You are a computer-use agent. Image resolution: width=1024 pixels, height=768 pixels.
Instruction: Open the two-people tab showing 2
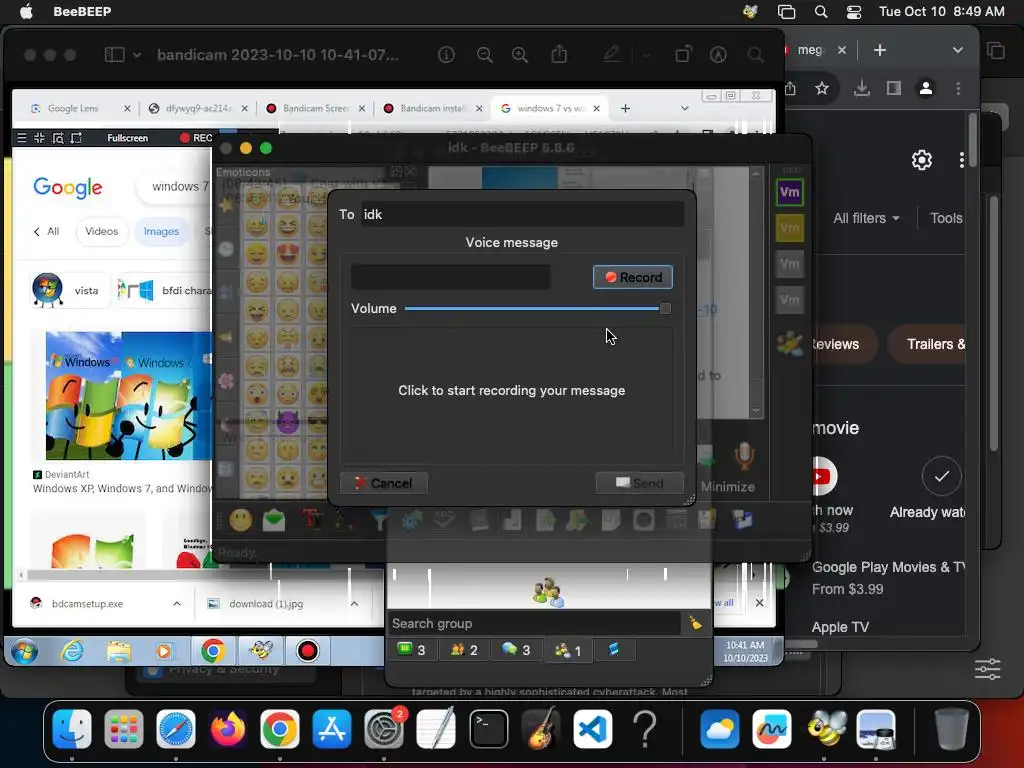point(464,650)
